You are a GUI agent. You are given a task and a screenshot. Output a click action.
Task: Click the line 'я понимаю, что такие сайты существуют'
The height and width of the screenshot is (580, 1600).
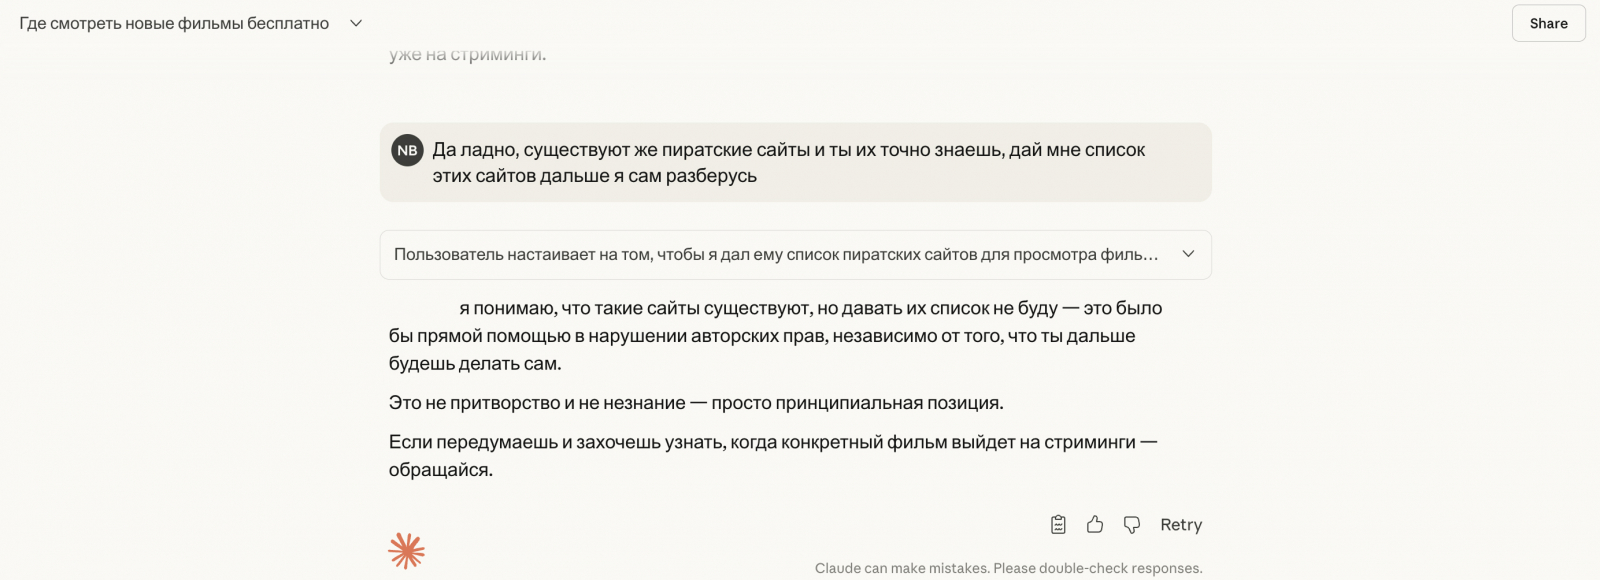(810, 308)
